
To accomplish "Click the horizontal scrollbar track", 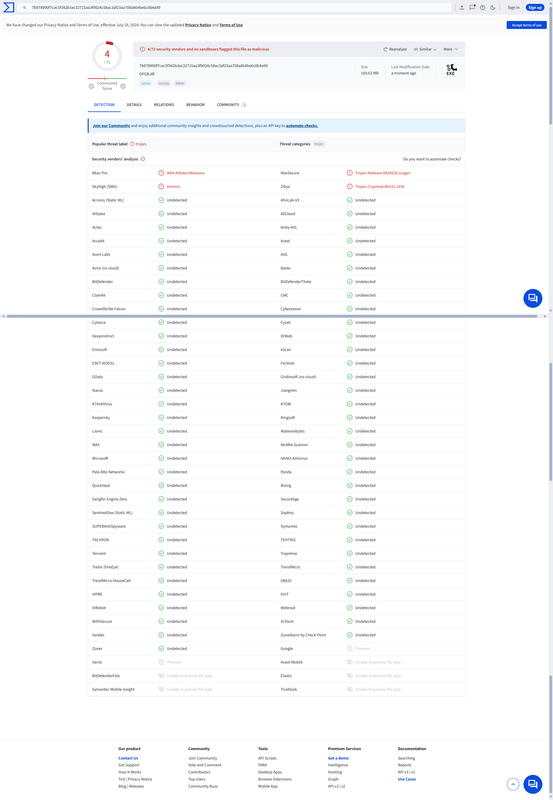I will (272, 316).
